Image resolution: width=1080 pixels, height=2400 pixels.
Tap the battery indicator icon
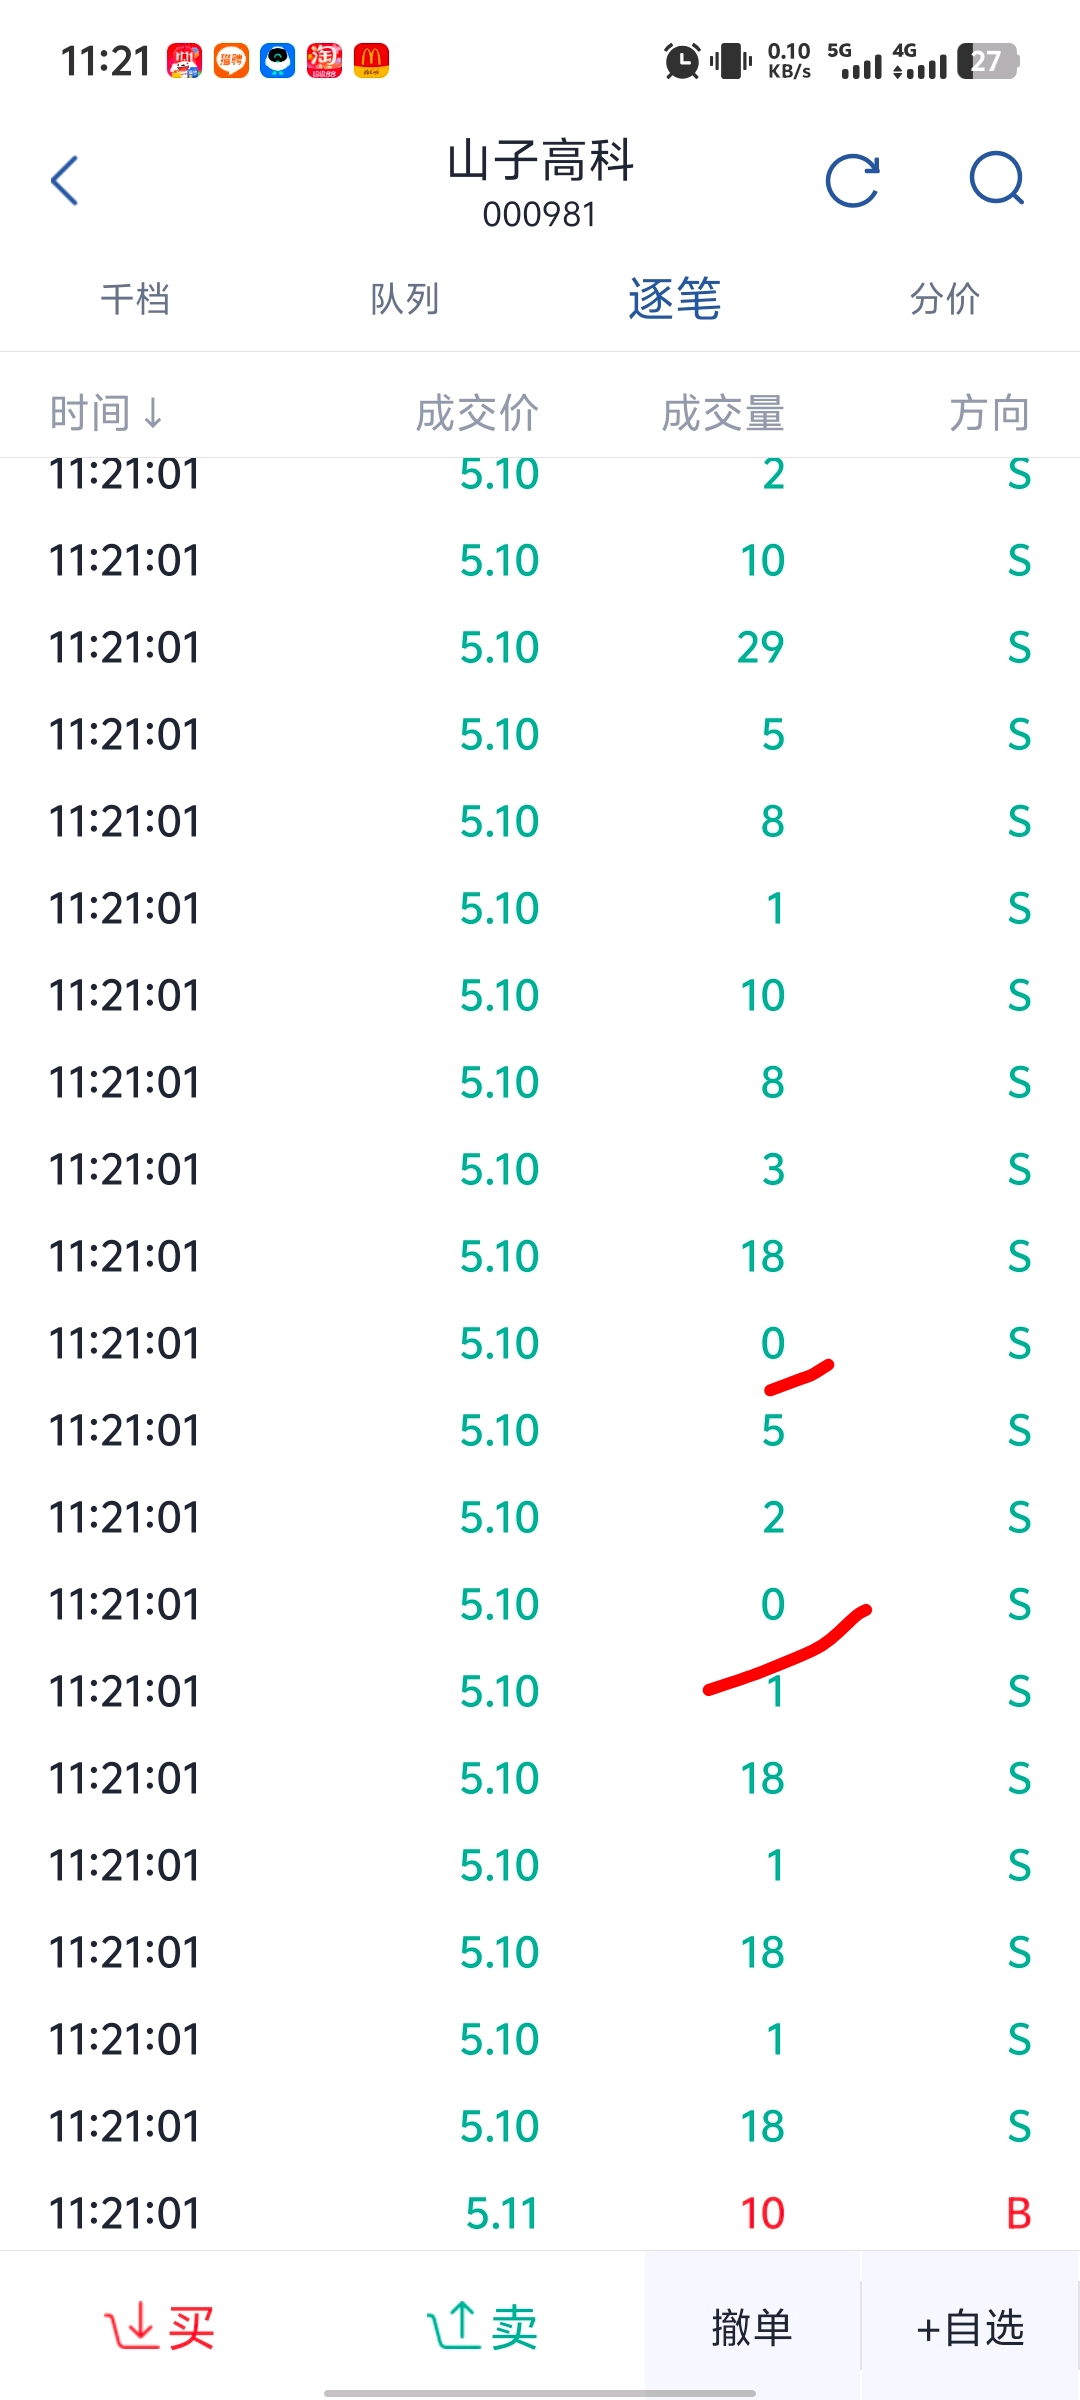coord(987,61)
